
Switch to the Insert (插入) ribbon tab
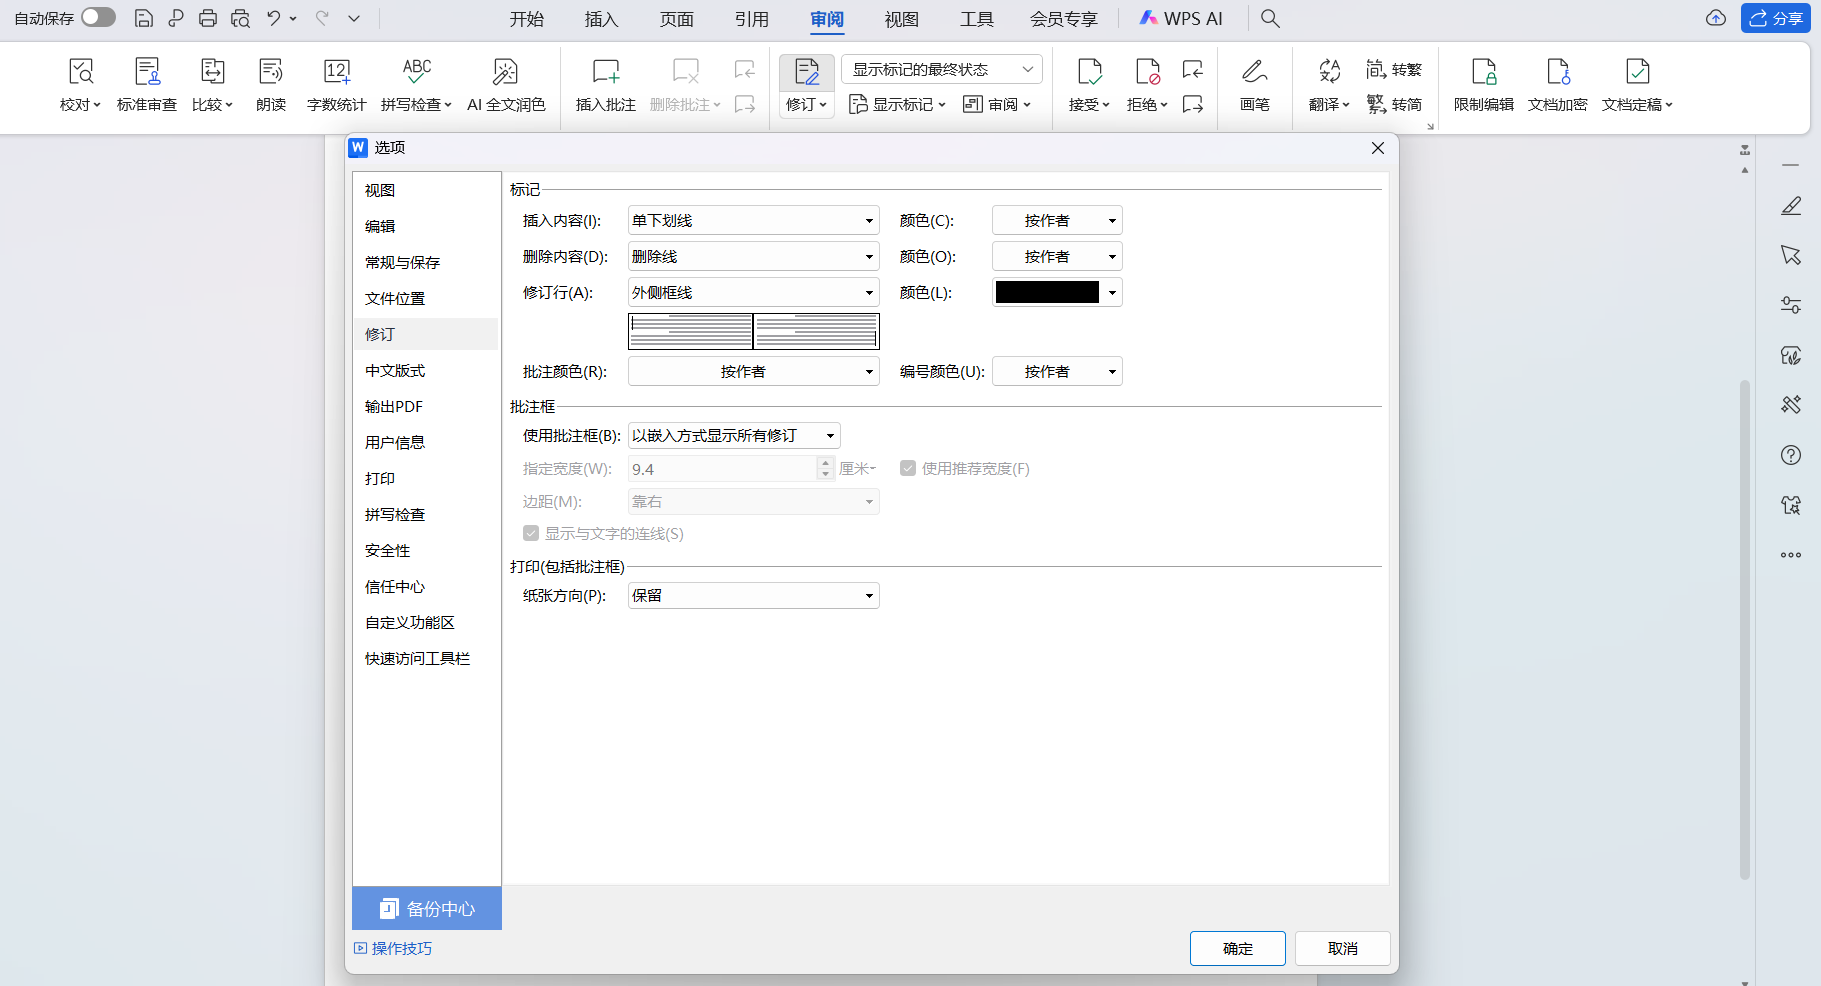tap(601, 19)
